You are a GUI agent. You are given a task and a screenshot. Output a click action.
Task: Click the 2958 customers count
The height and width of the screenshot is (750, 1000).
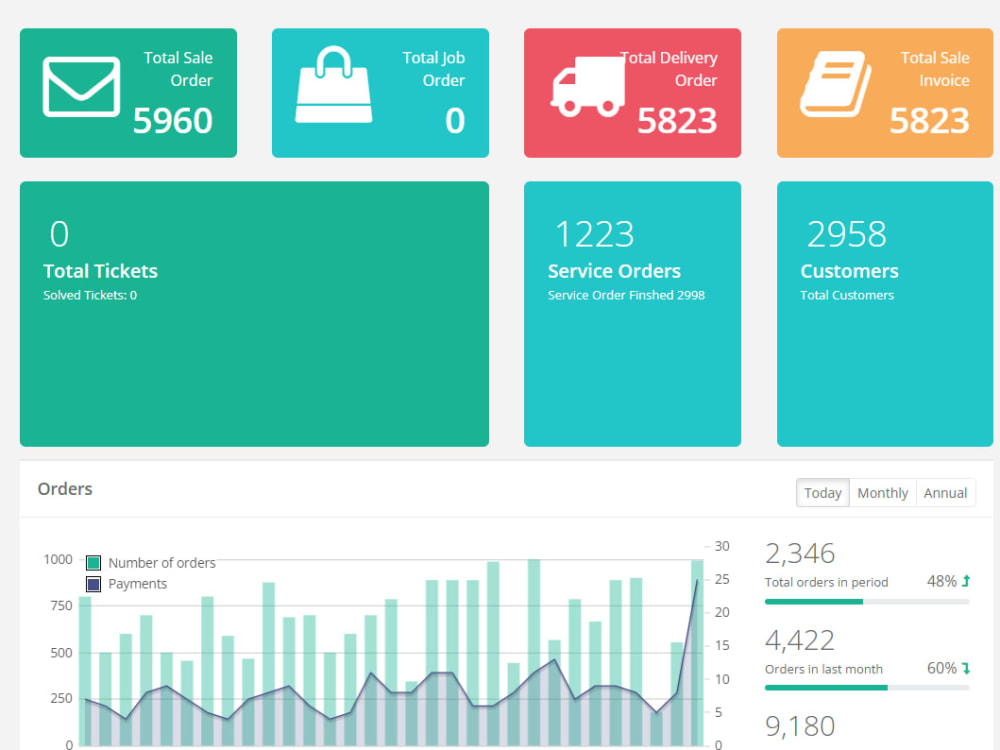tap(846, 234)
